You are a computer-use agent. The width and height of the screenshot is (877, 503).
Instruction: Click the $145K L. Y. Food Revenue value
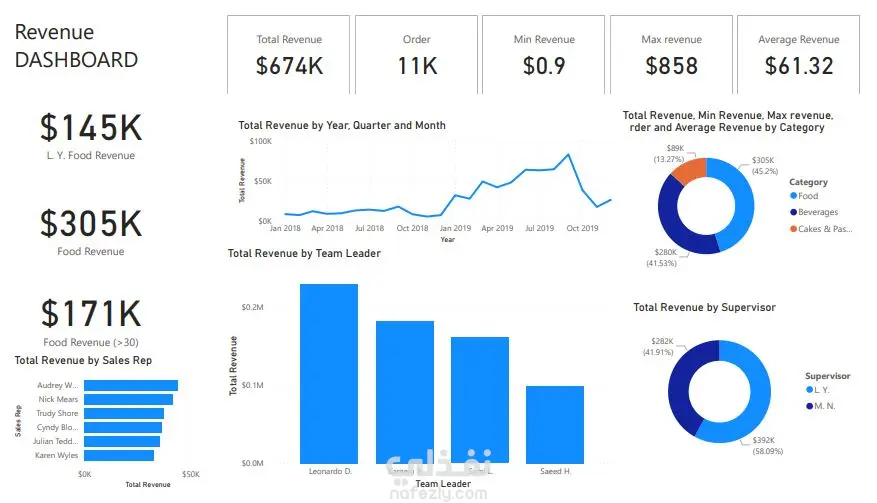pos(91,128)
